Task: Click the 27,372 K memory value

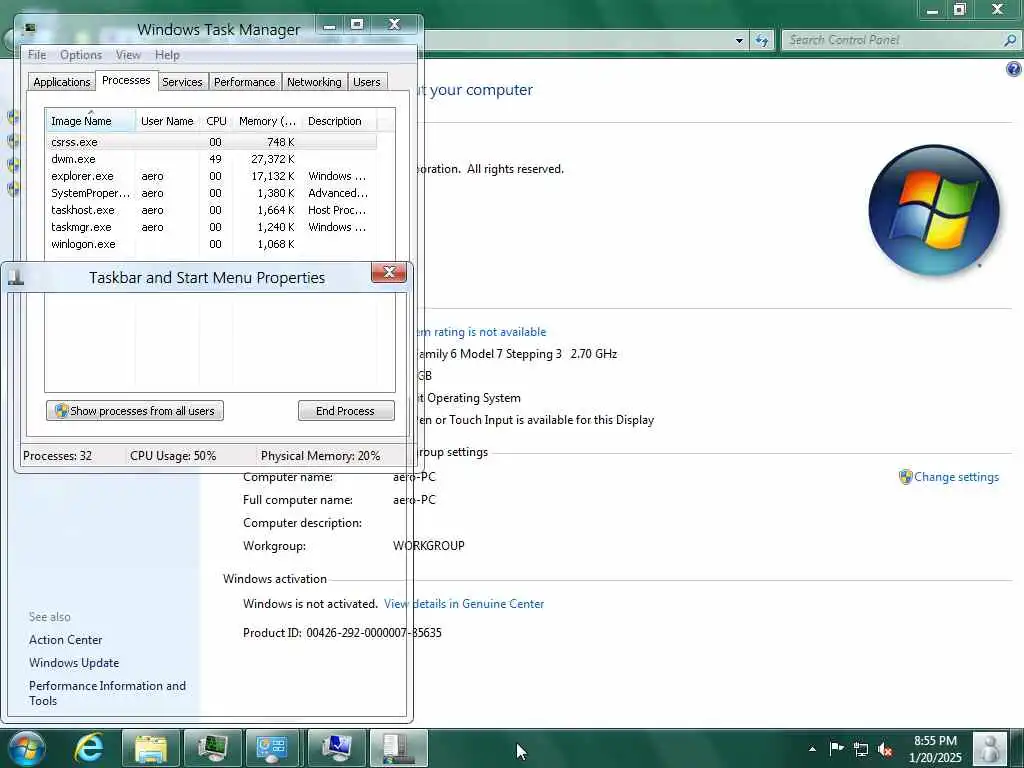Action: pos(272,159)
